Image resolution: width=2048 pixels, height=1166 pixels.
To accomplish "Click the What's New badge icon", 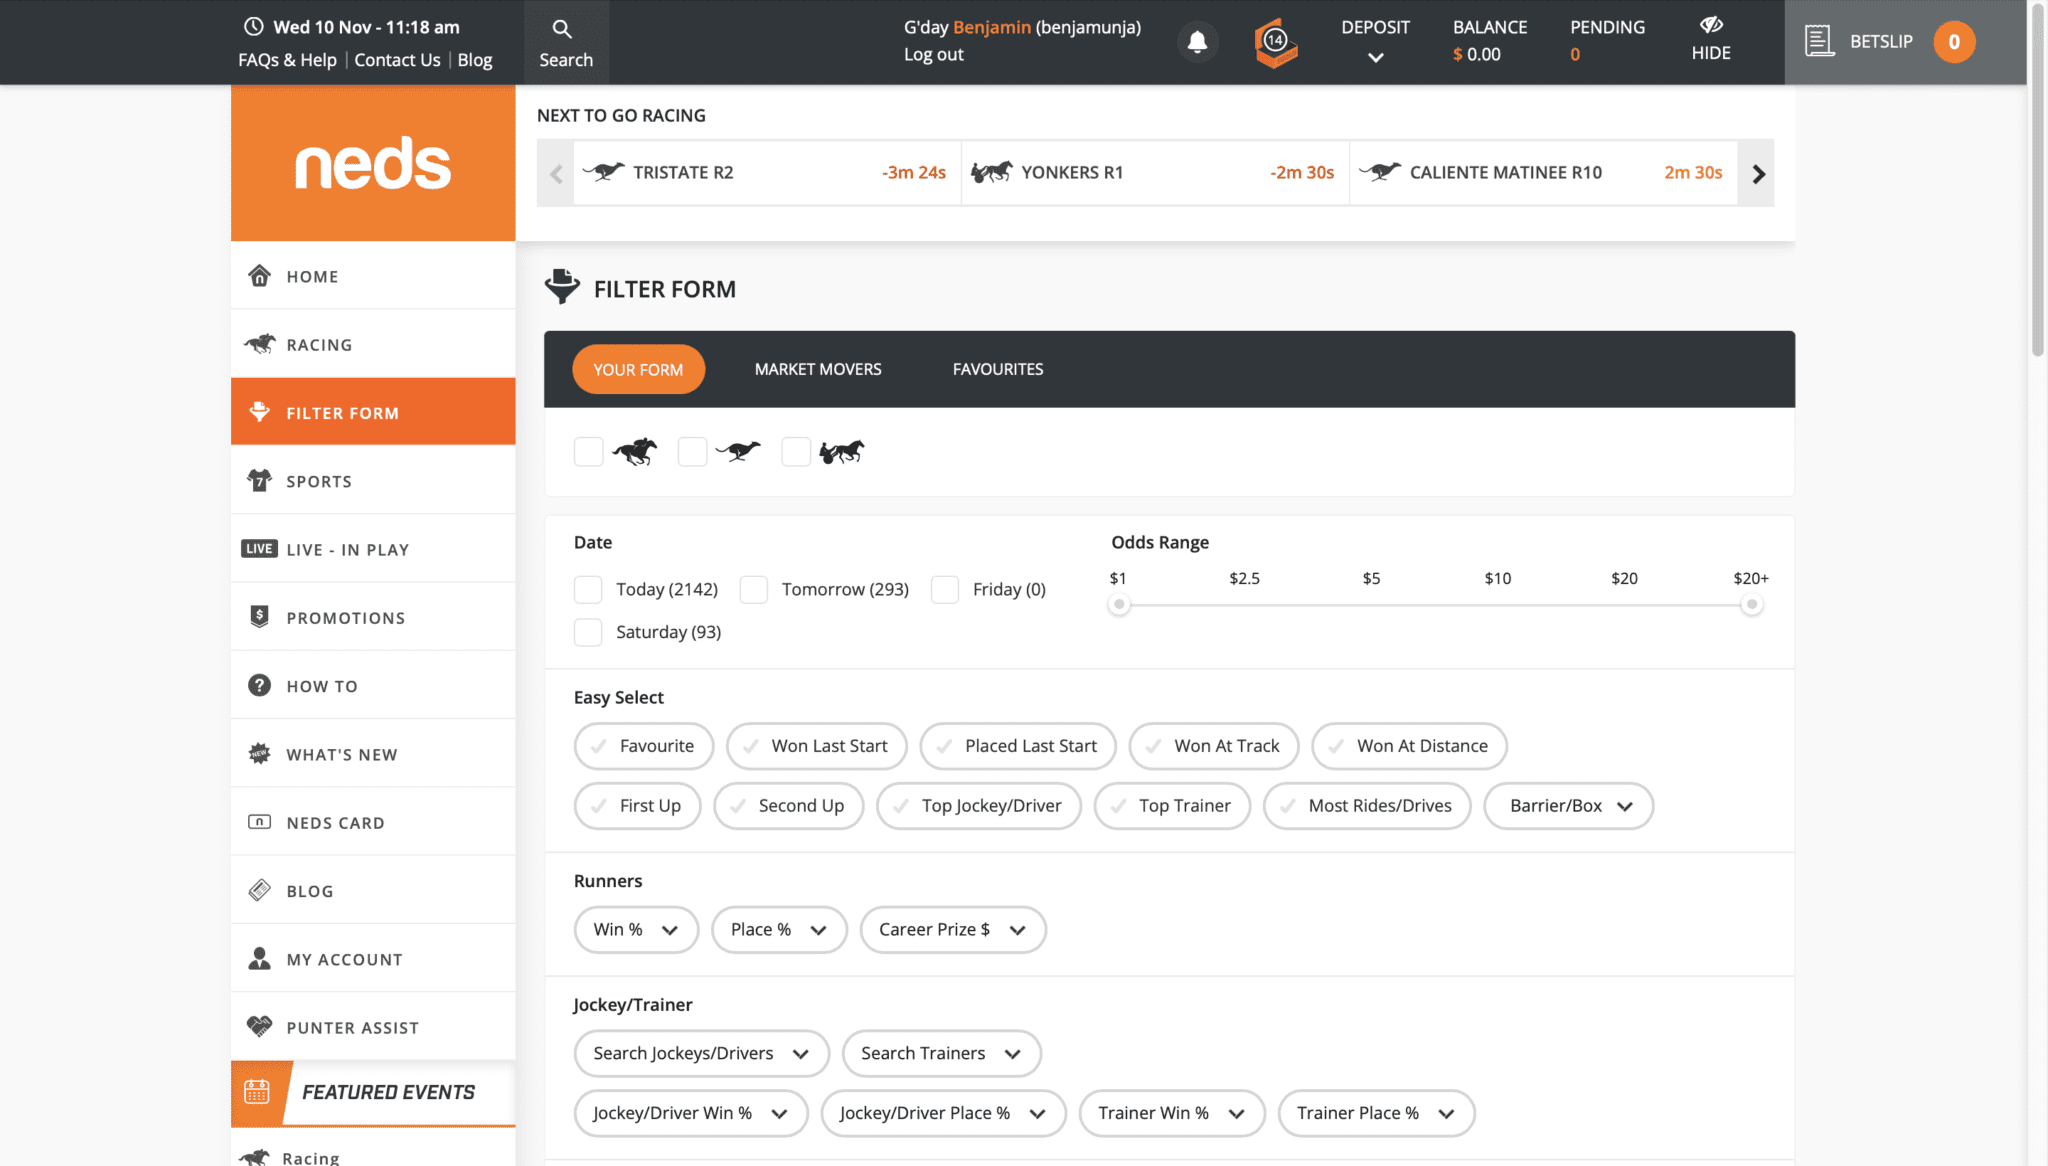I will [260, 753].
